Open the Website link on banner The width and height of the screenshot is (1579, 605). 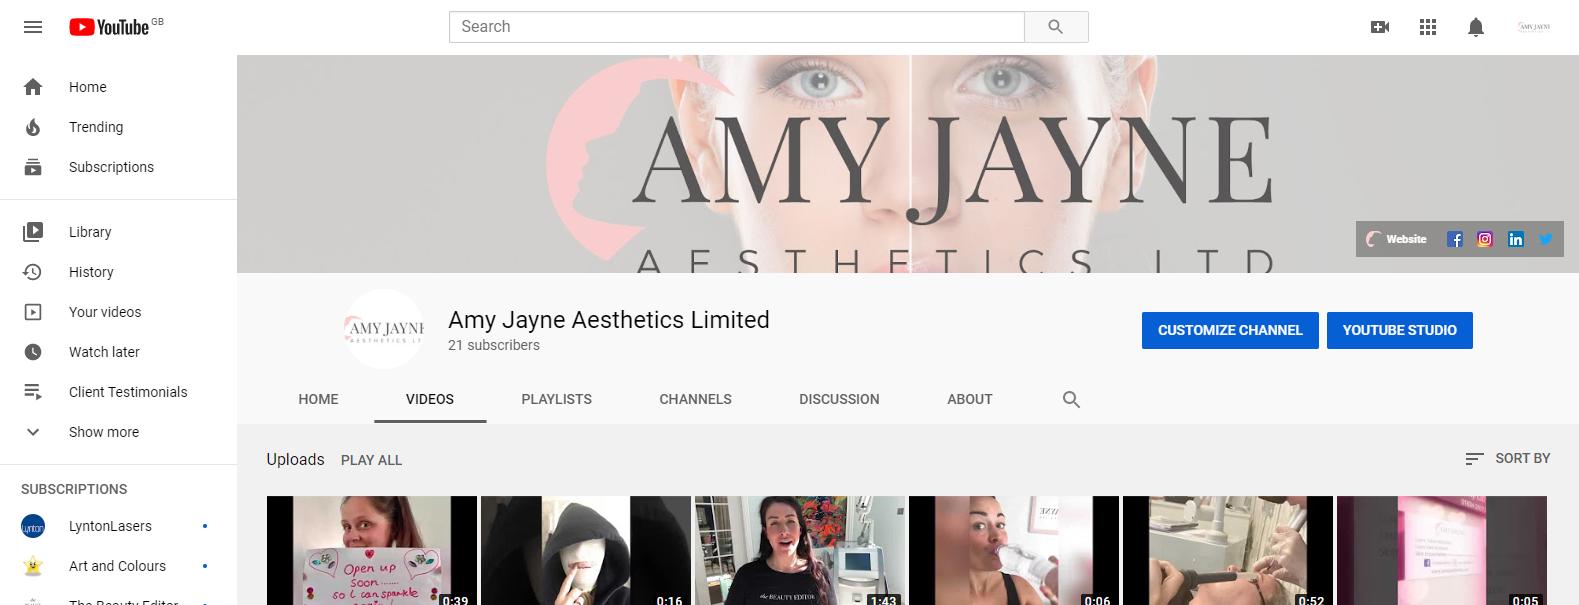pos(1397,239)
